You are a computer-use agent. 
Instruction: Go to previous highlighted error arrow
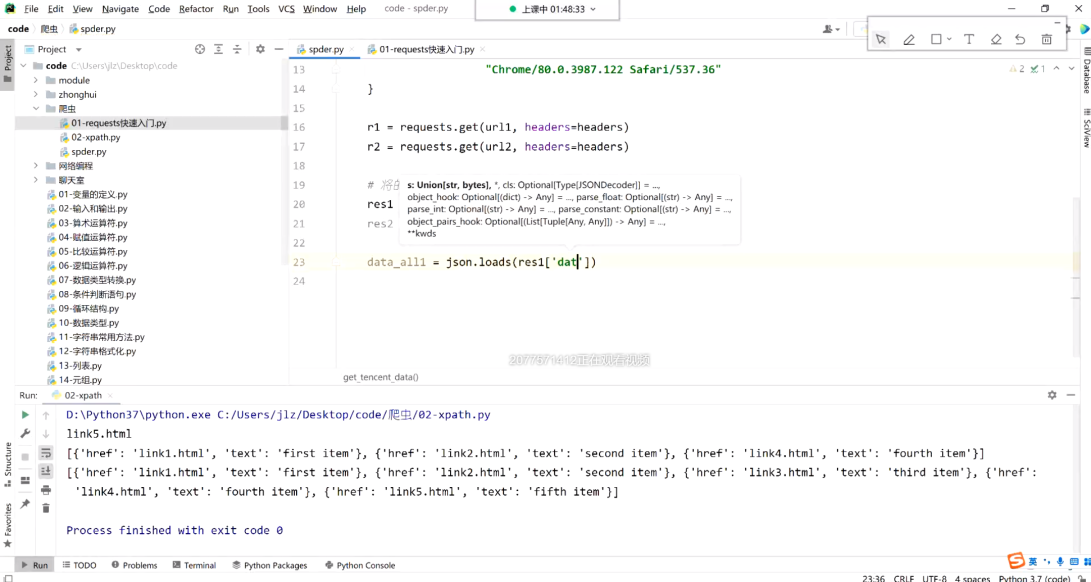tap(1057, 69)
